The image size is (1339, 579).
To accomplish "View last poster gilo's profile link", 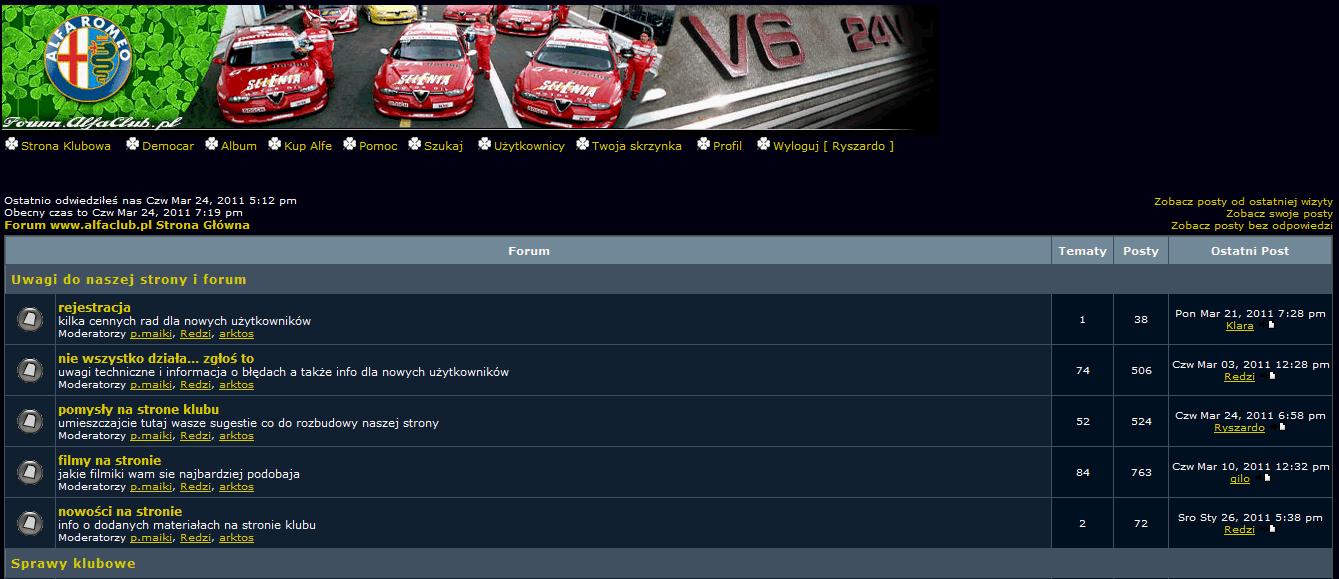I will (x=1240, y=479).
